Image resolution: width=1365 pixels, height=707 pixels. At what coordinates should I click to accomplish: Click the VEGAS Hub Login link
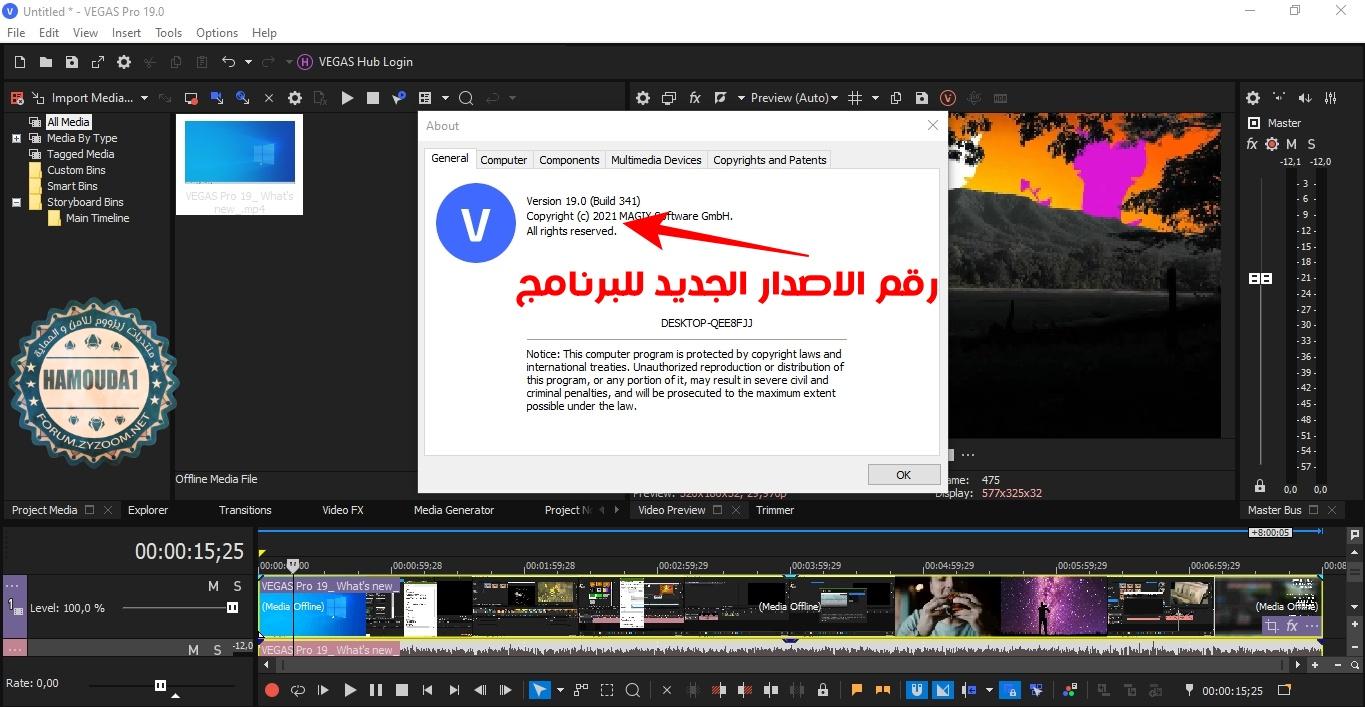tap(366, 62)
